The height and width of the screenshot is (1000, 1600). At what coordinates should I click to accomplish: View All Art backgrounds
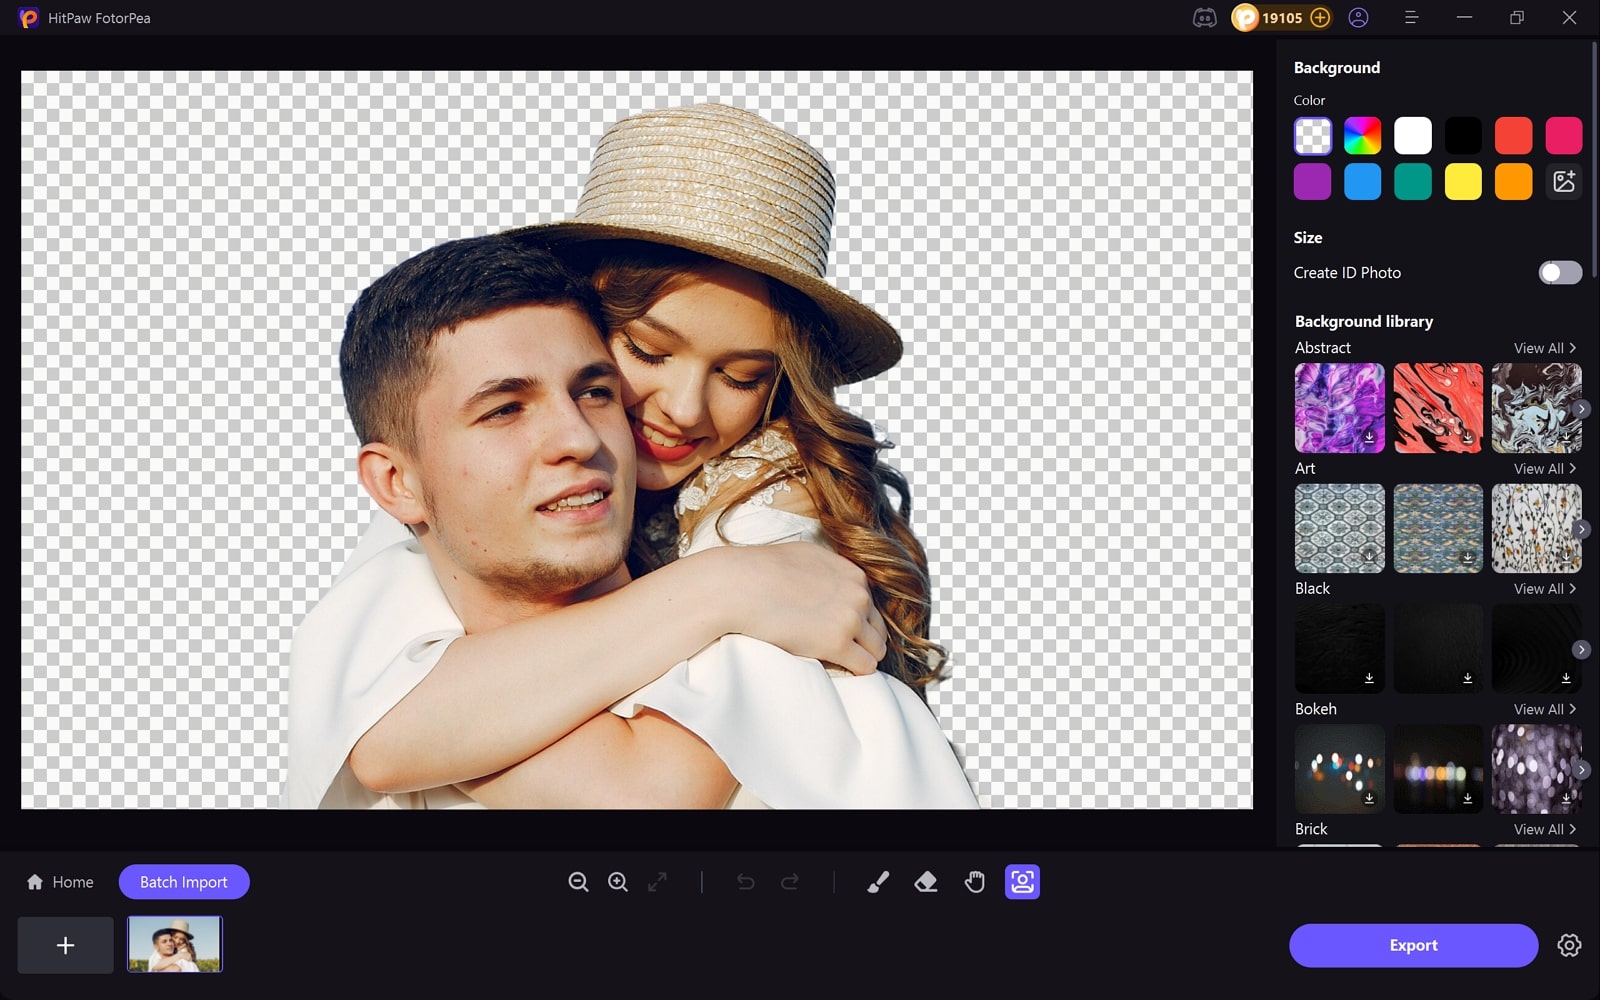click(1545, 469)
